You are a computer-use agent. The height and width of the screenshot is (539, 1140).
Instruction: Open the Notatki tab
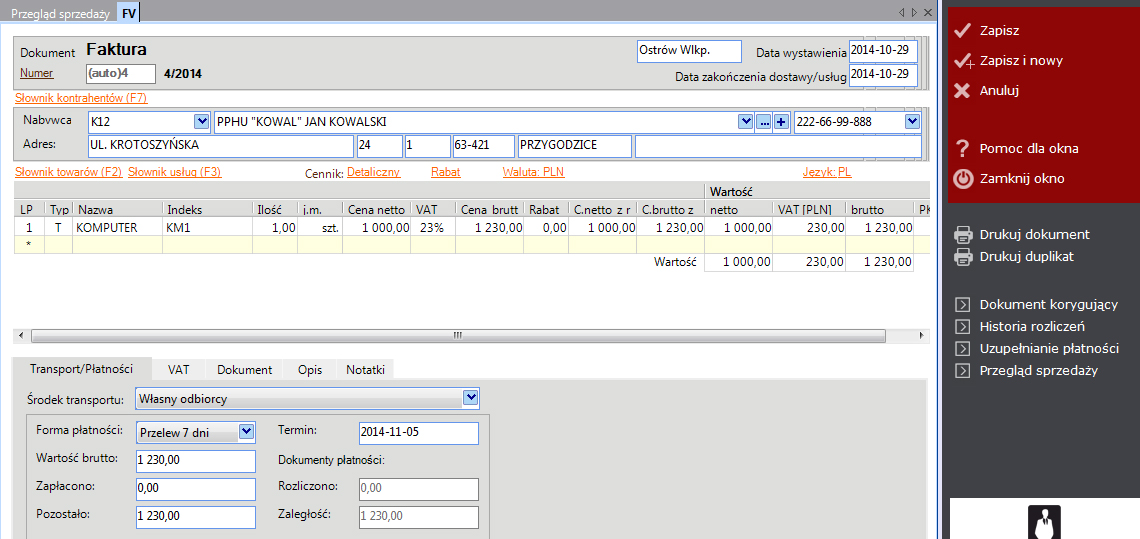tap(365, 370)
